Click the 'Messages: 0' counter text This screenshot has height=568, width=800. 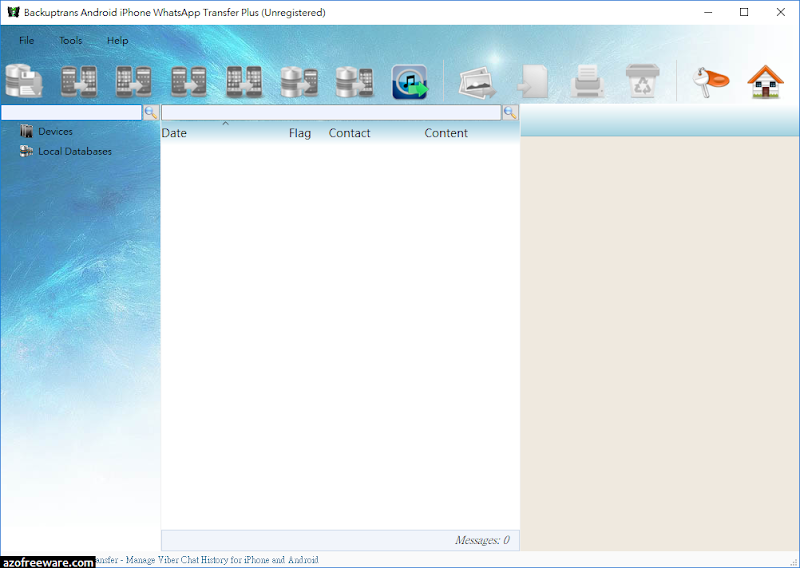coord(482,540)
